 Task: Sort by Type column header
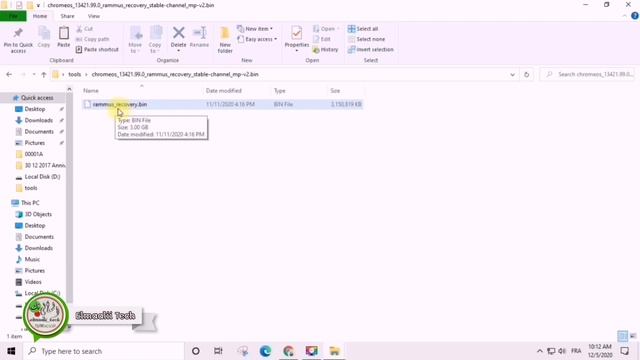[280, 91]
